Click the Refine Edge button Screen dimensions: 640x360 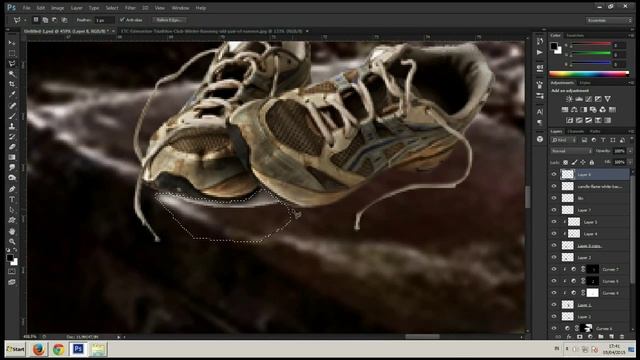click(x=169, y=20)
